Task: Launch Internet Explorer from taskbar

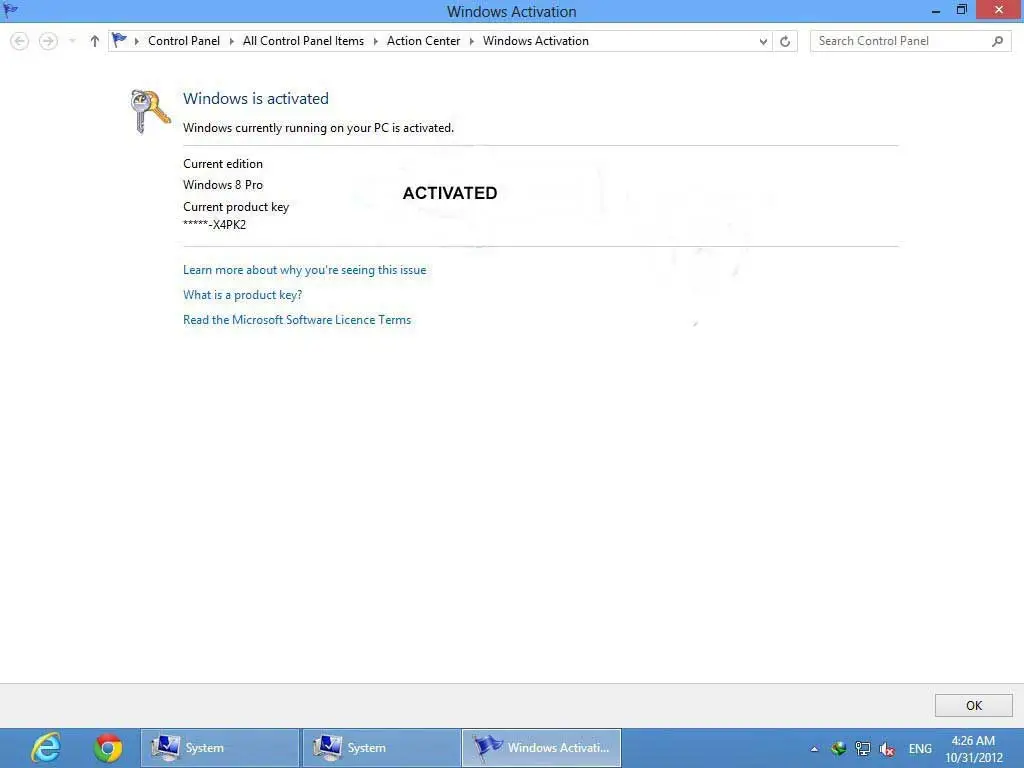Action: [46, 748]
